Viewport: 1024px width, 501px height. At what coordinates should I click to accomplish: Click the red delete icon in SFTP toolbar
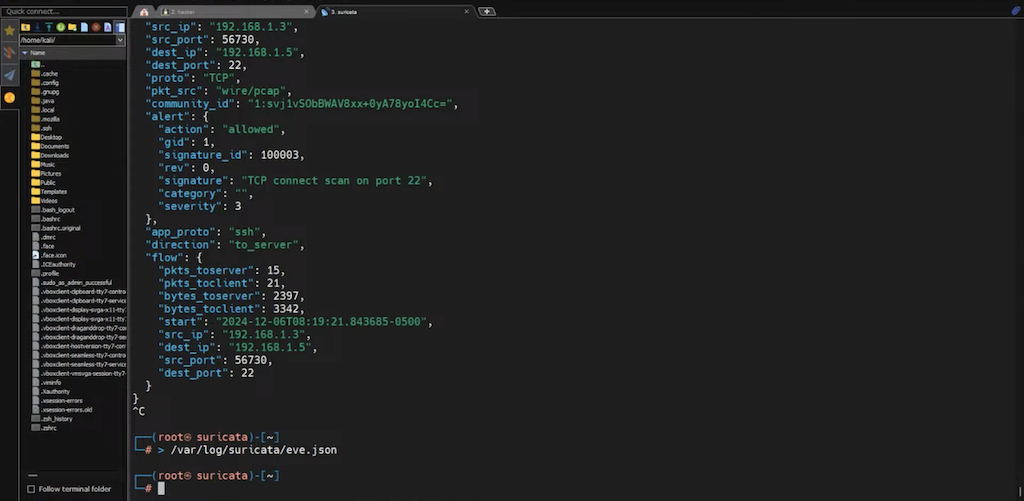click(96, 27)
